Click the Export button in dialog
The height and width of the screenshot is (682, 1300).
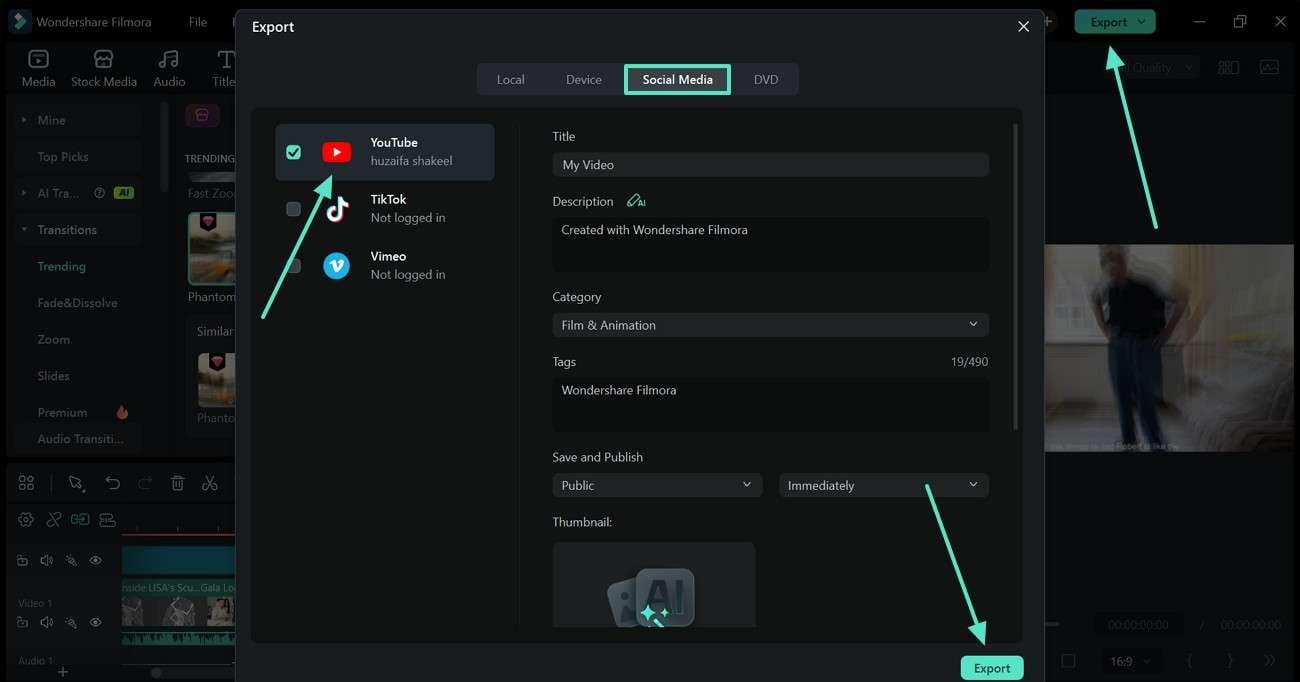pos(992,668)
